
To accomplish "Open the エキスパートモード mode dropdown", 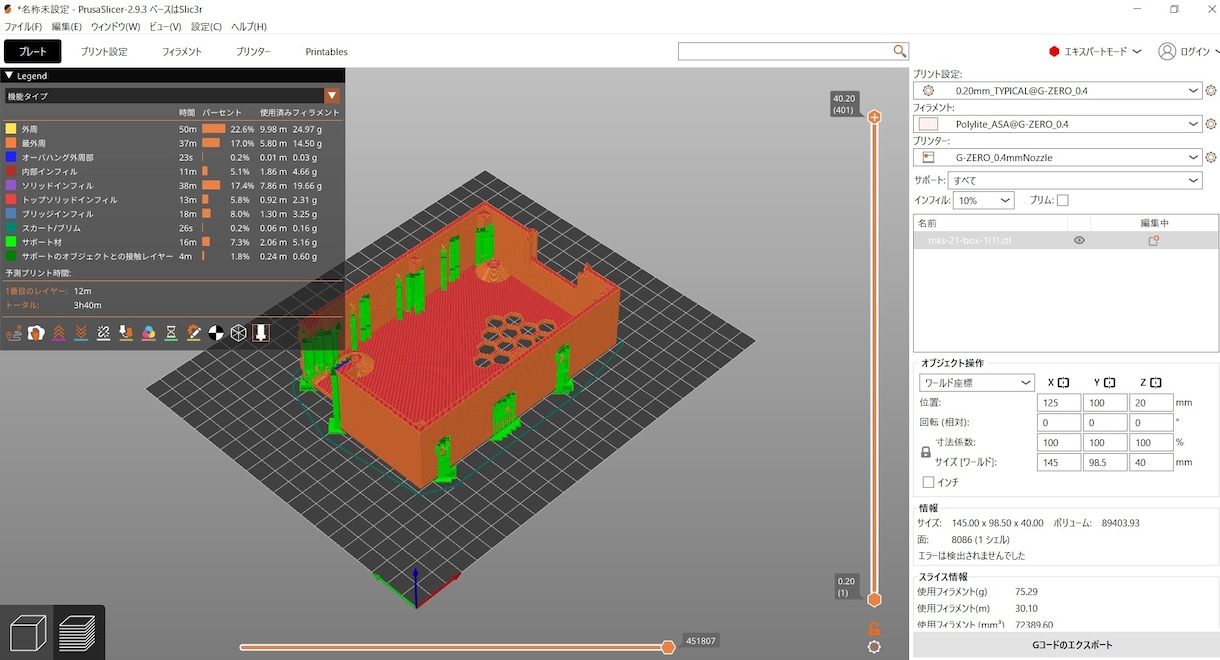I will (1095, 52).
